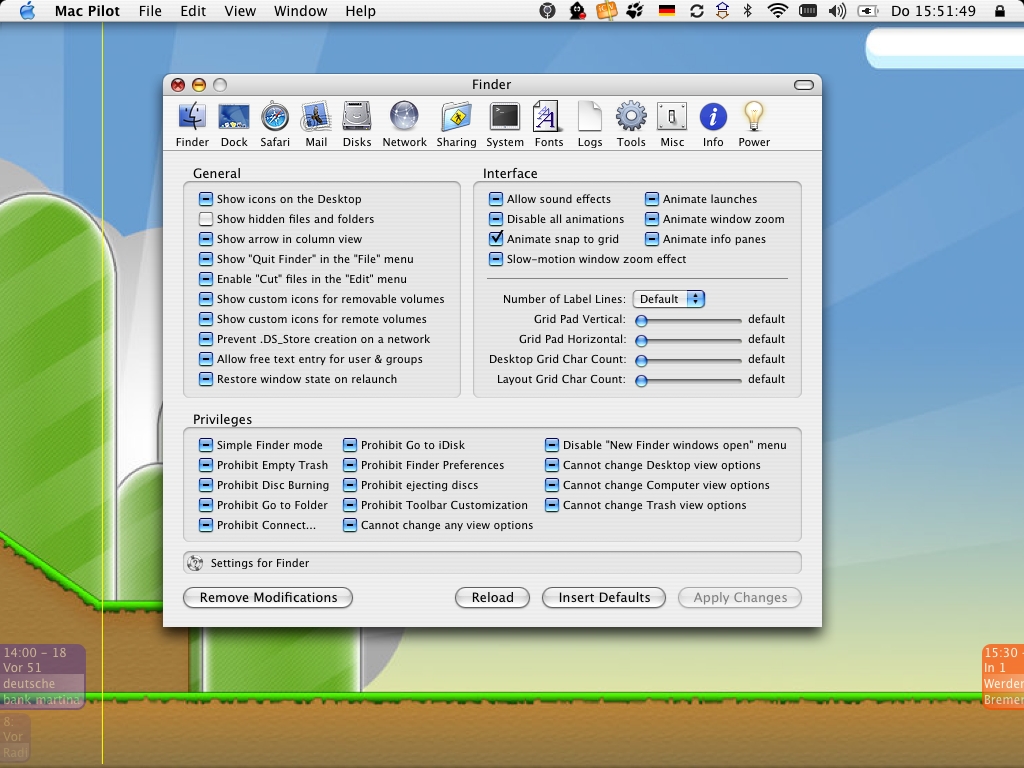Toggle Slow-motion window zoom effect
Image resolution: width=1024 pixels, height=768 pixels.
[x=496, y=259]
